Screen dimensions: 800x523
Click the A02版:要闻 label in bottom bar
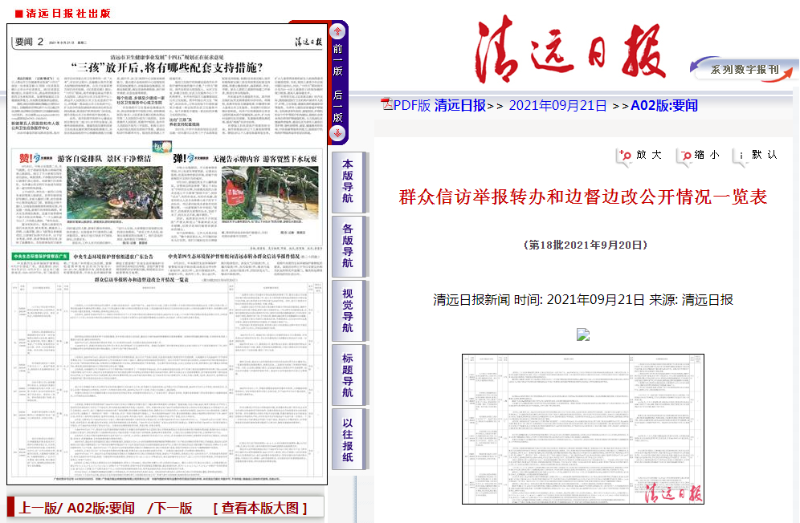(x=101, y=508)
